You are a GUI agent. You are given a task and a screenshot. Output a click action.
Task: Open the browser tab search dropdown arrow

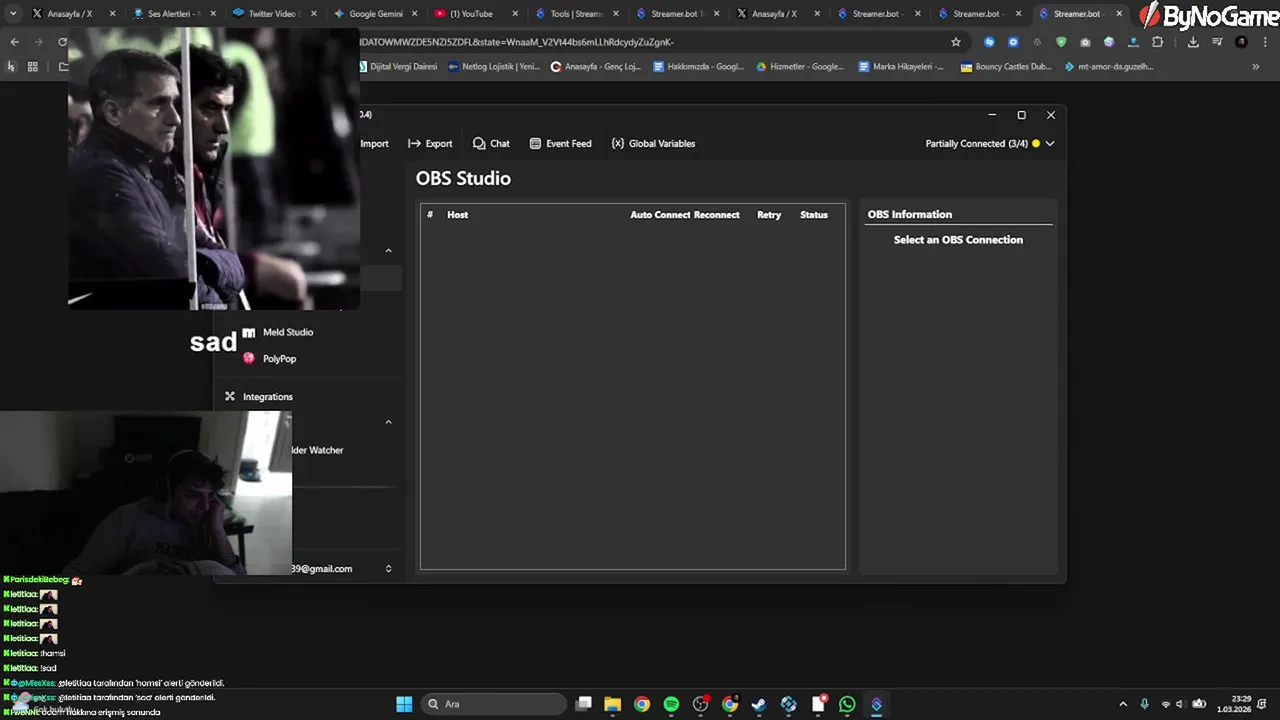(x=12, y=14)
